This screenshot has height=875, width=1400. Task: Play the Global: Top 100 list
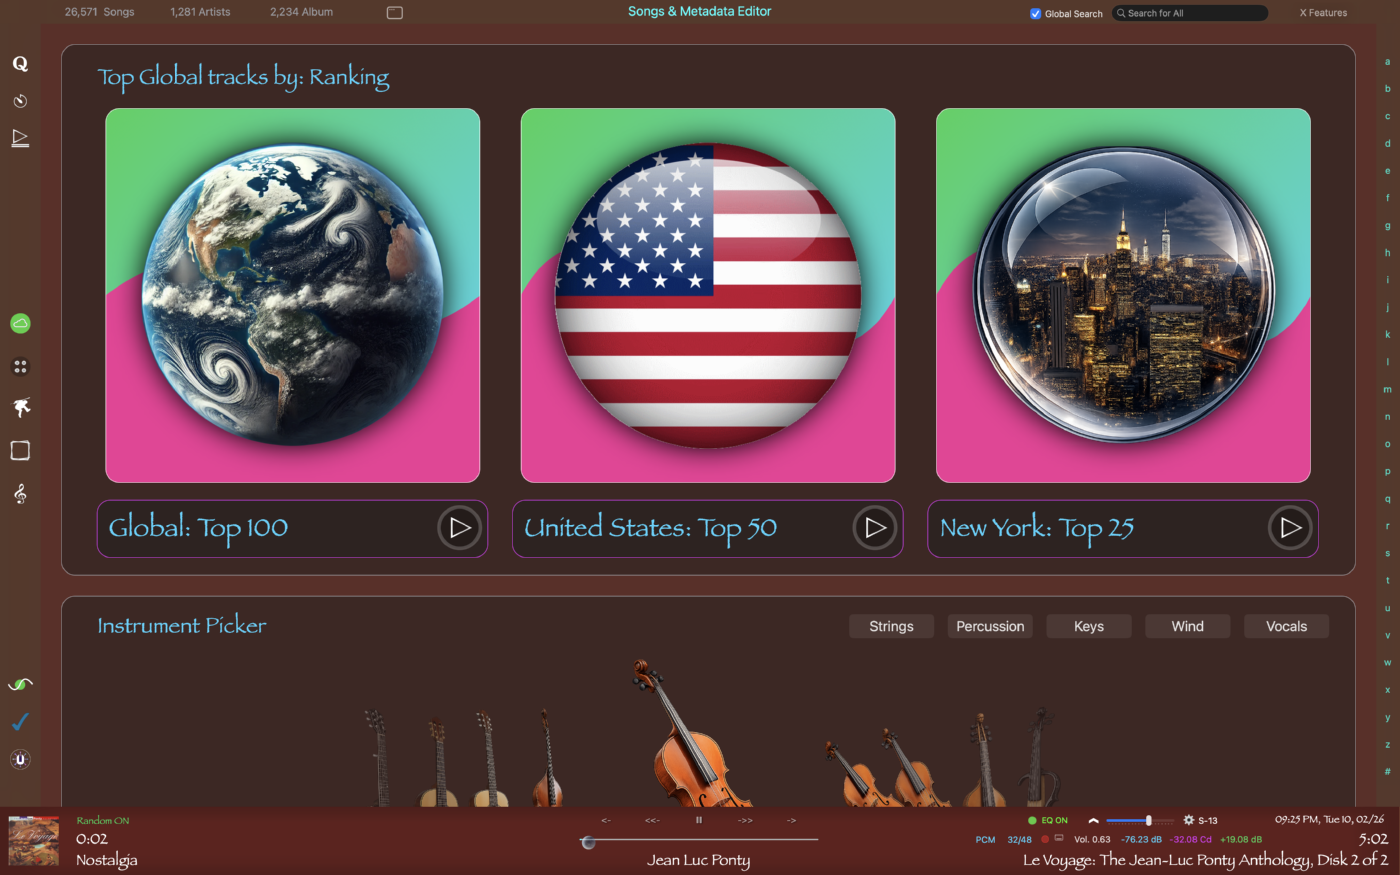tap(460, 528)
